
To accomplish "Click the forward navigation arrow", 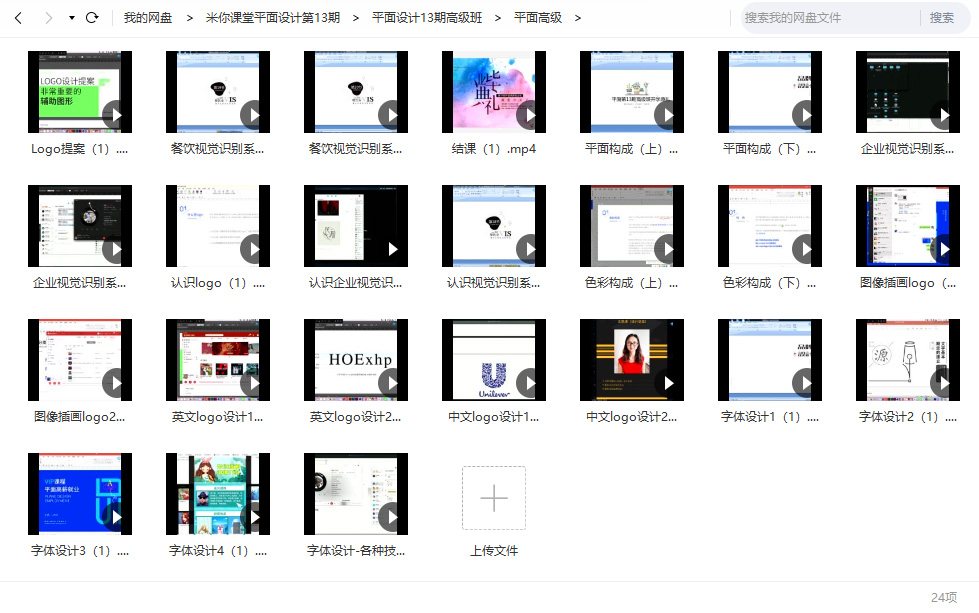I will pos(46,18).
